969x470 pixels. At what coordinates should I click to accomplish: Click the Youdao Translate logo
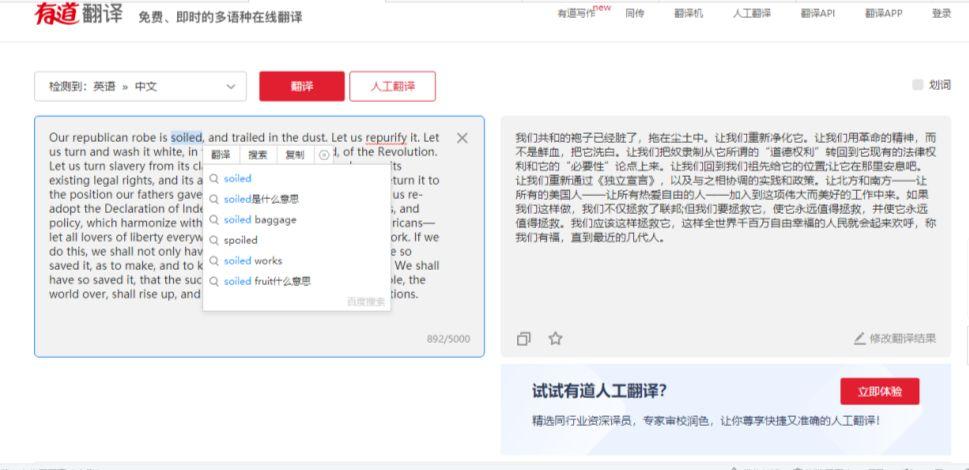click(x=78, y=14)
